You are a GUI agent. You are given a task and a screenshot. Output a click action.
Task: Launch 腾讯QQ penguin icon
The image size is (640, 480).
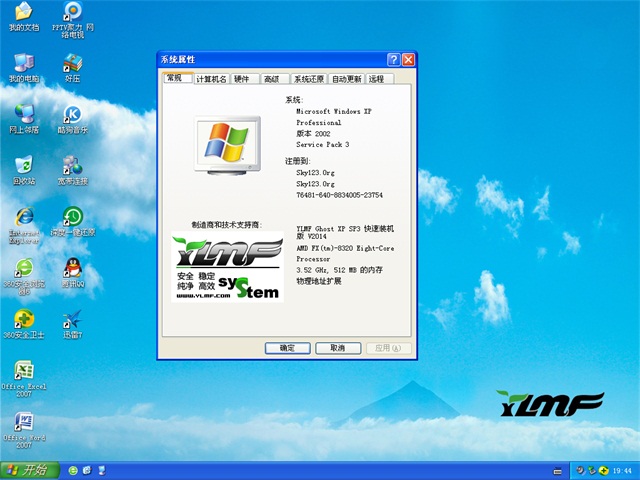tap(72, 268)
